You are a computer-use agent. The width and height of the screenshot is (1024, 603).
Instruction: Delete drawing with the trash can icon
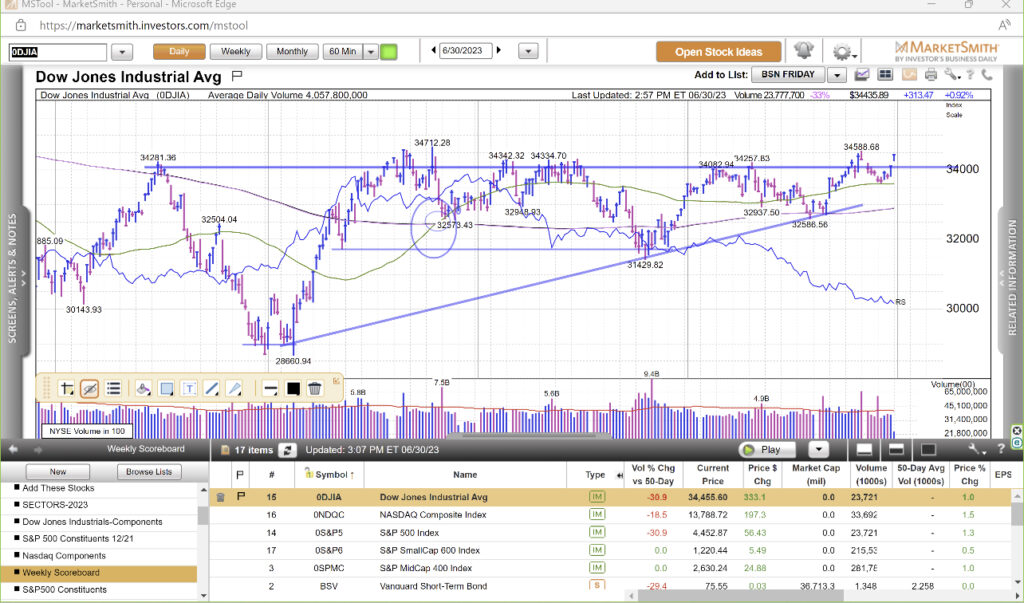314,389
